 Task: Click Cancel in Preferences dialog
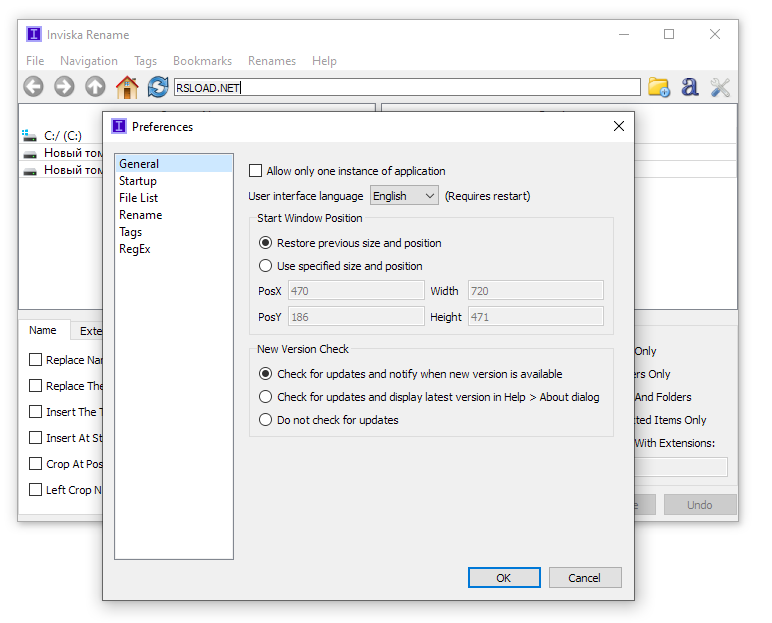pos(585,578)
